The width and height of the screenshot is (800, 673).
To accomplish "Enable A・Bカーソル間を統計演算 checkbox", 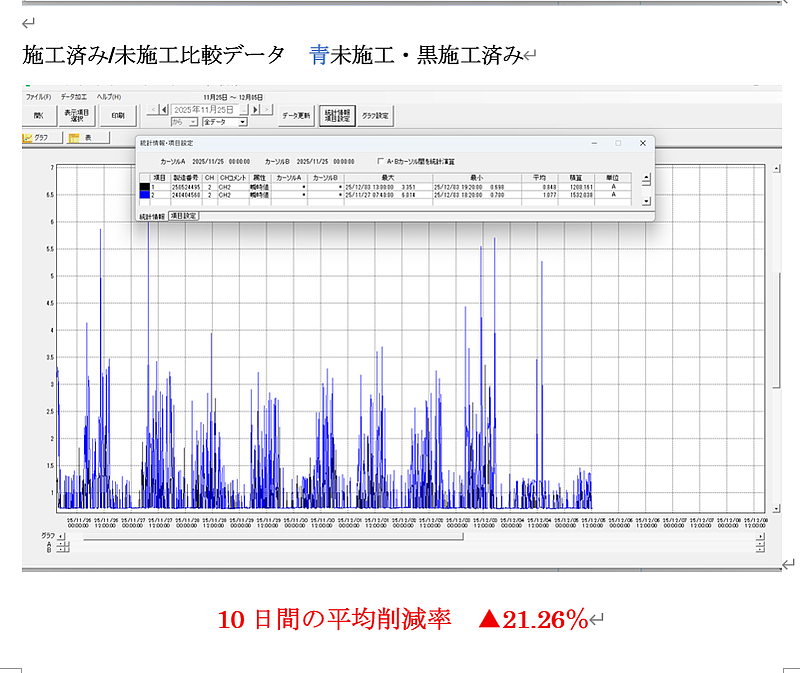I will click(380, 160).
